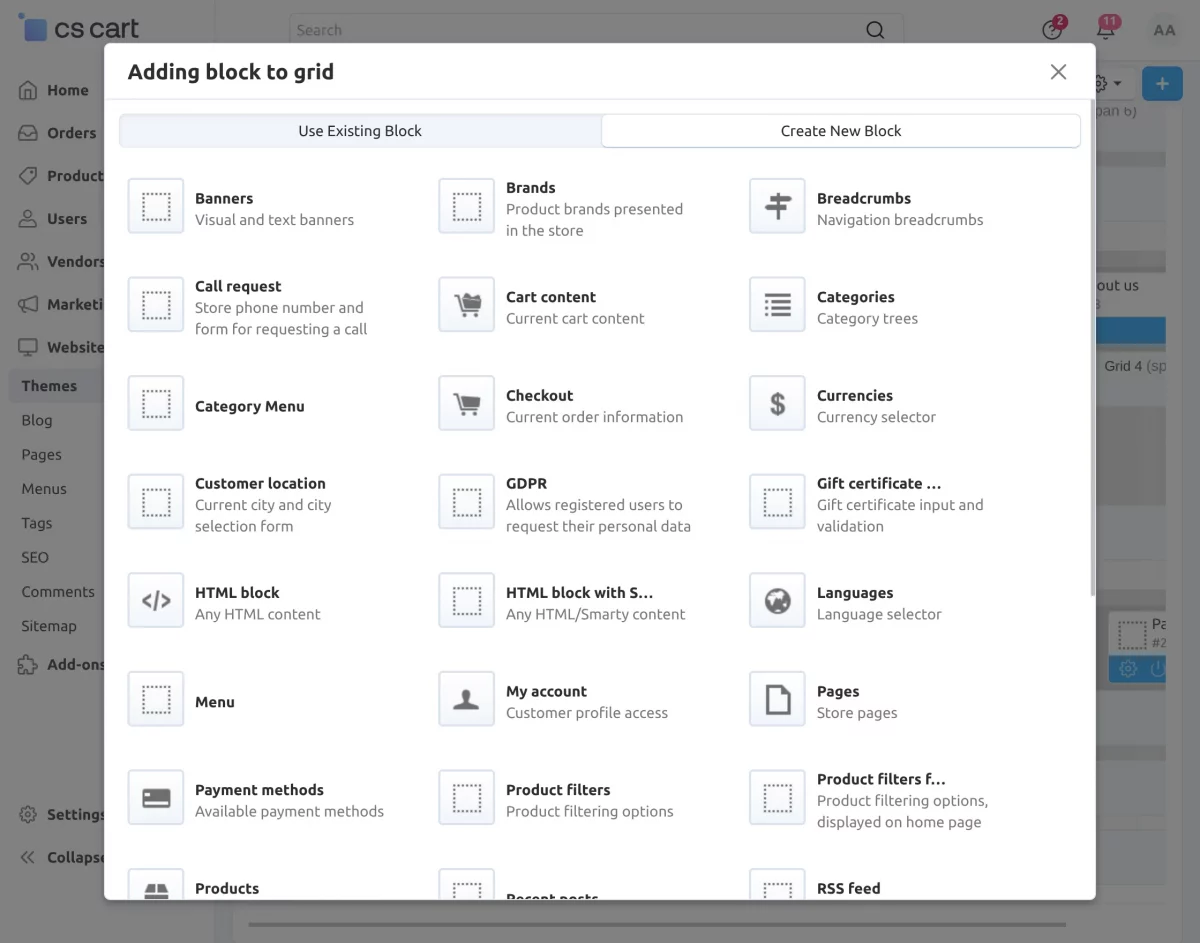1200x943 pixels.
Task: Select the Products block icon
Action: pos(156,885)
